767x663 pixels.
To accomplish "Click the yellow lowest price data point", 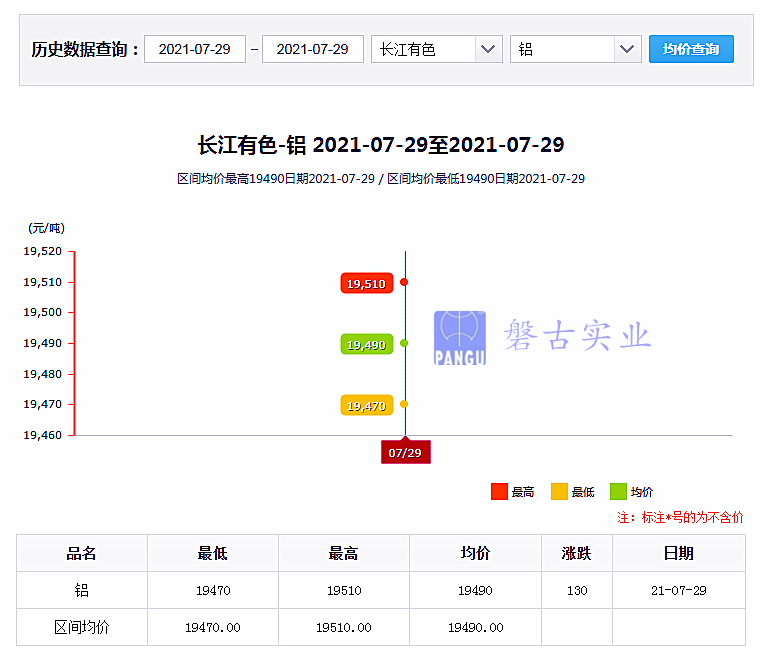I will pos(404,404).
